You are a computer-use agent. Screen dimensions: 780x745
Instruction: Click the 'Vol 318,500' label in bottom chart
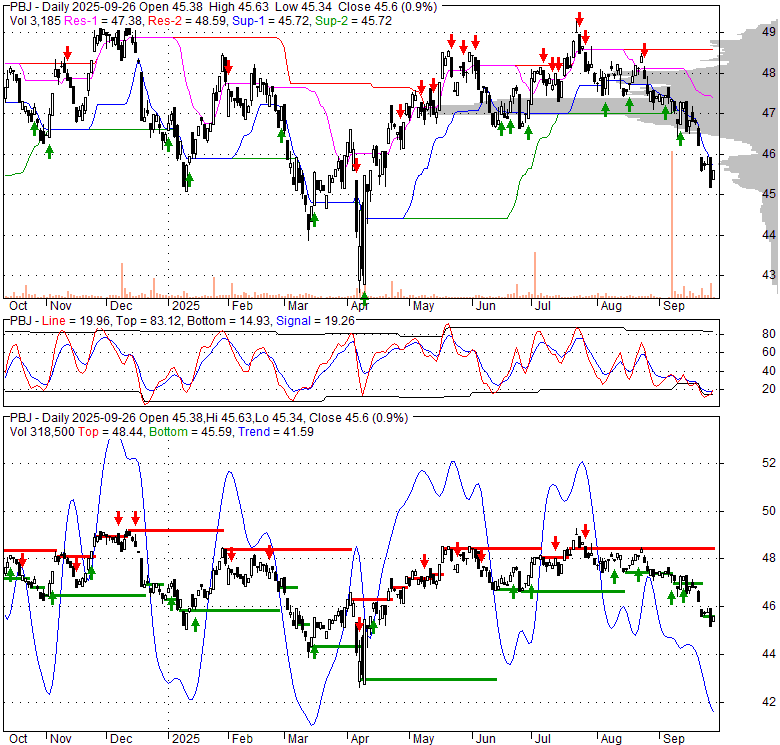[42, 432]
